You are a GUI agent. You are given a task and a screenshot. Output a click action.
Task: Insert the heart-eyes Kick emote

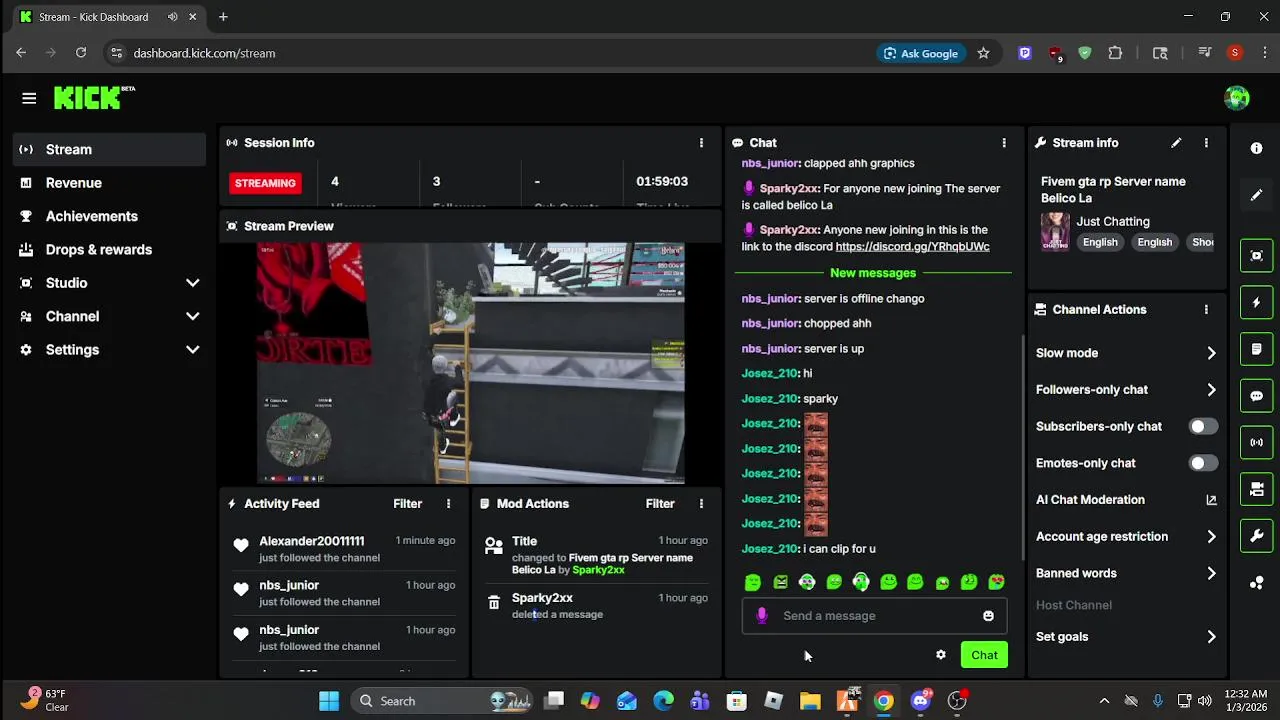(x=996, y=582)
